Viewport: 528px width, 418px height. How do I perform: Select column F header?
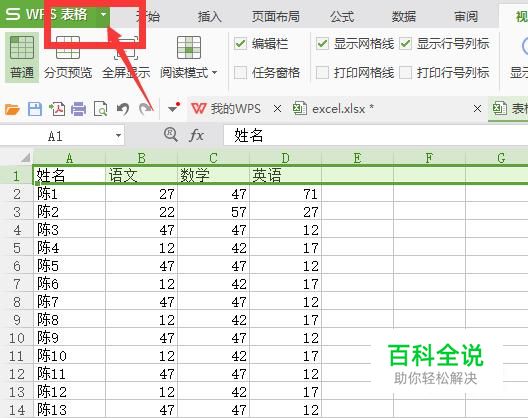[x=429, y=158]
